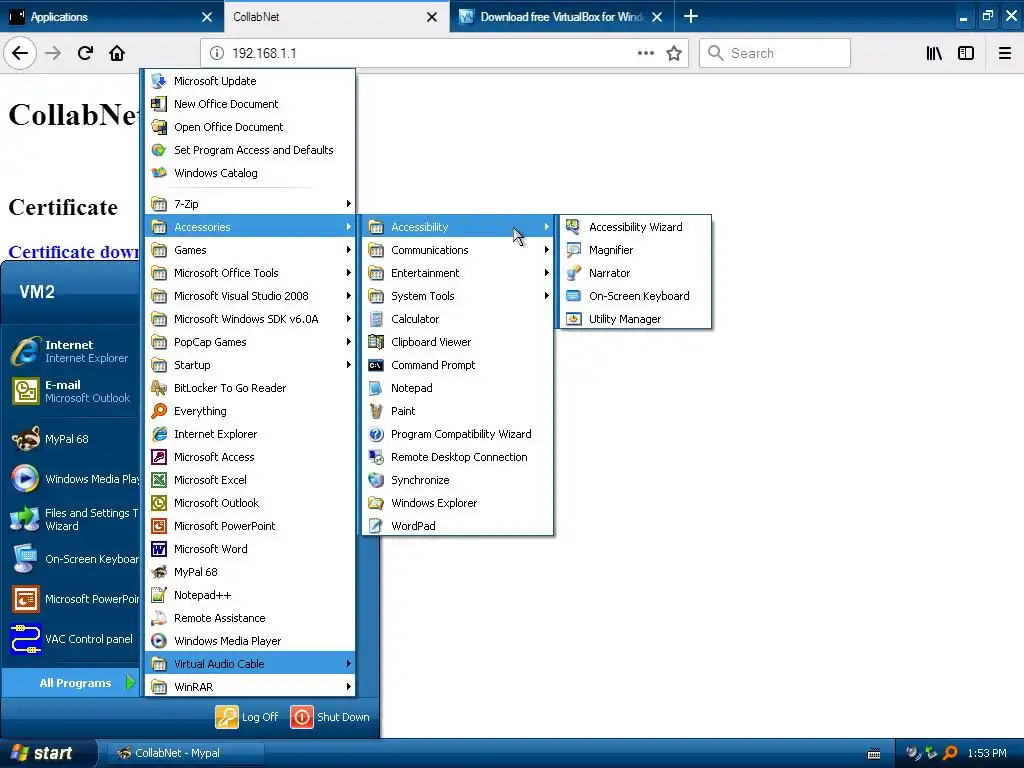
Task: Expand Microsoft Windows SDK v6.0A submenu
Action: [250, 319]
